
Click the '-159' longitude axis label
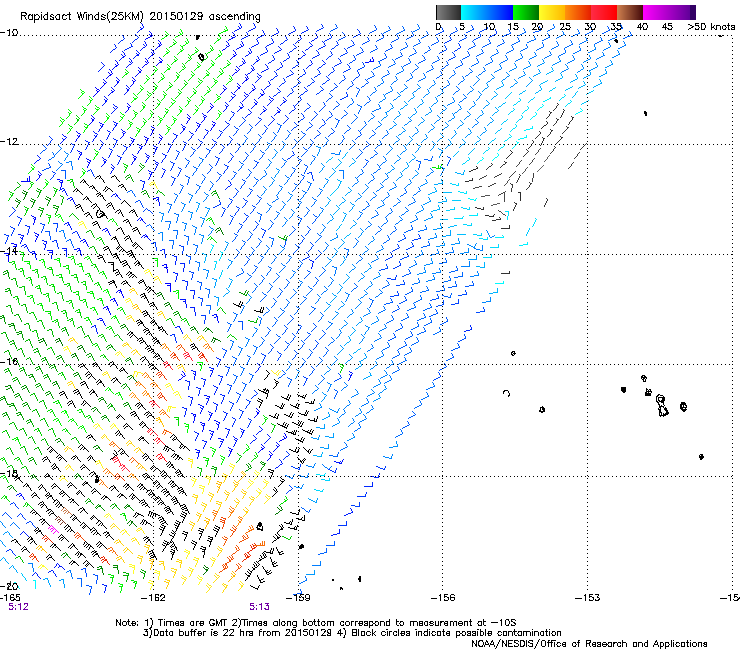(x=298, y=598)
